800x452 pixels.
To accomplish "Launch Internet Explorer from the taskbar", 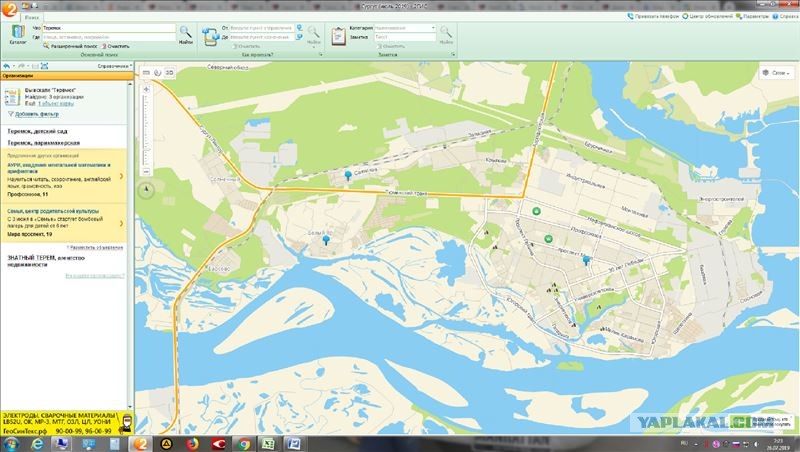I will (37, 444).
